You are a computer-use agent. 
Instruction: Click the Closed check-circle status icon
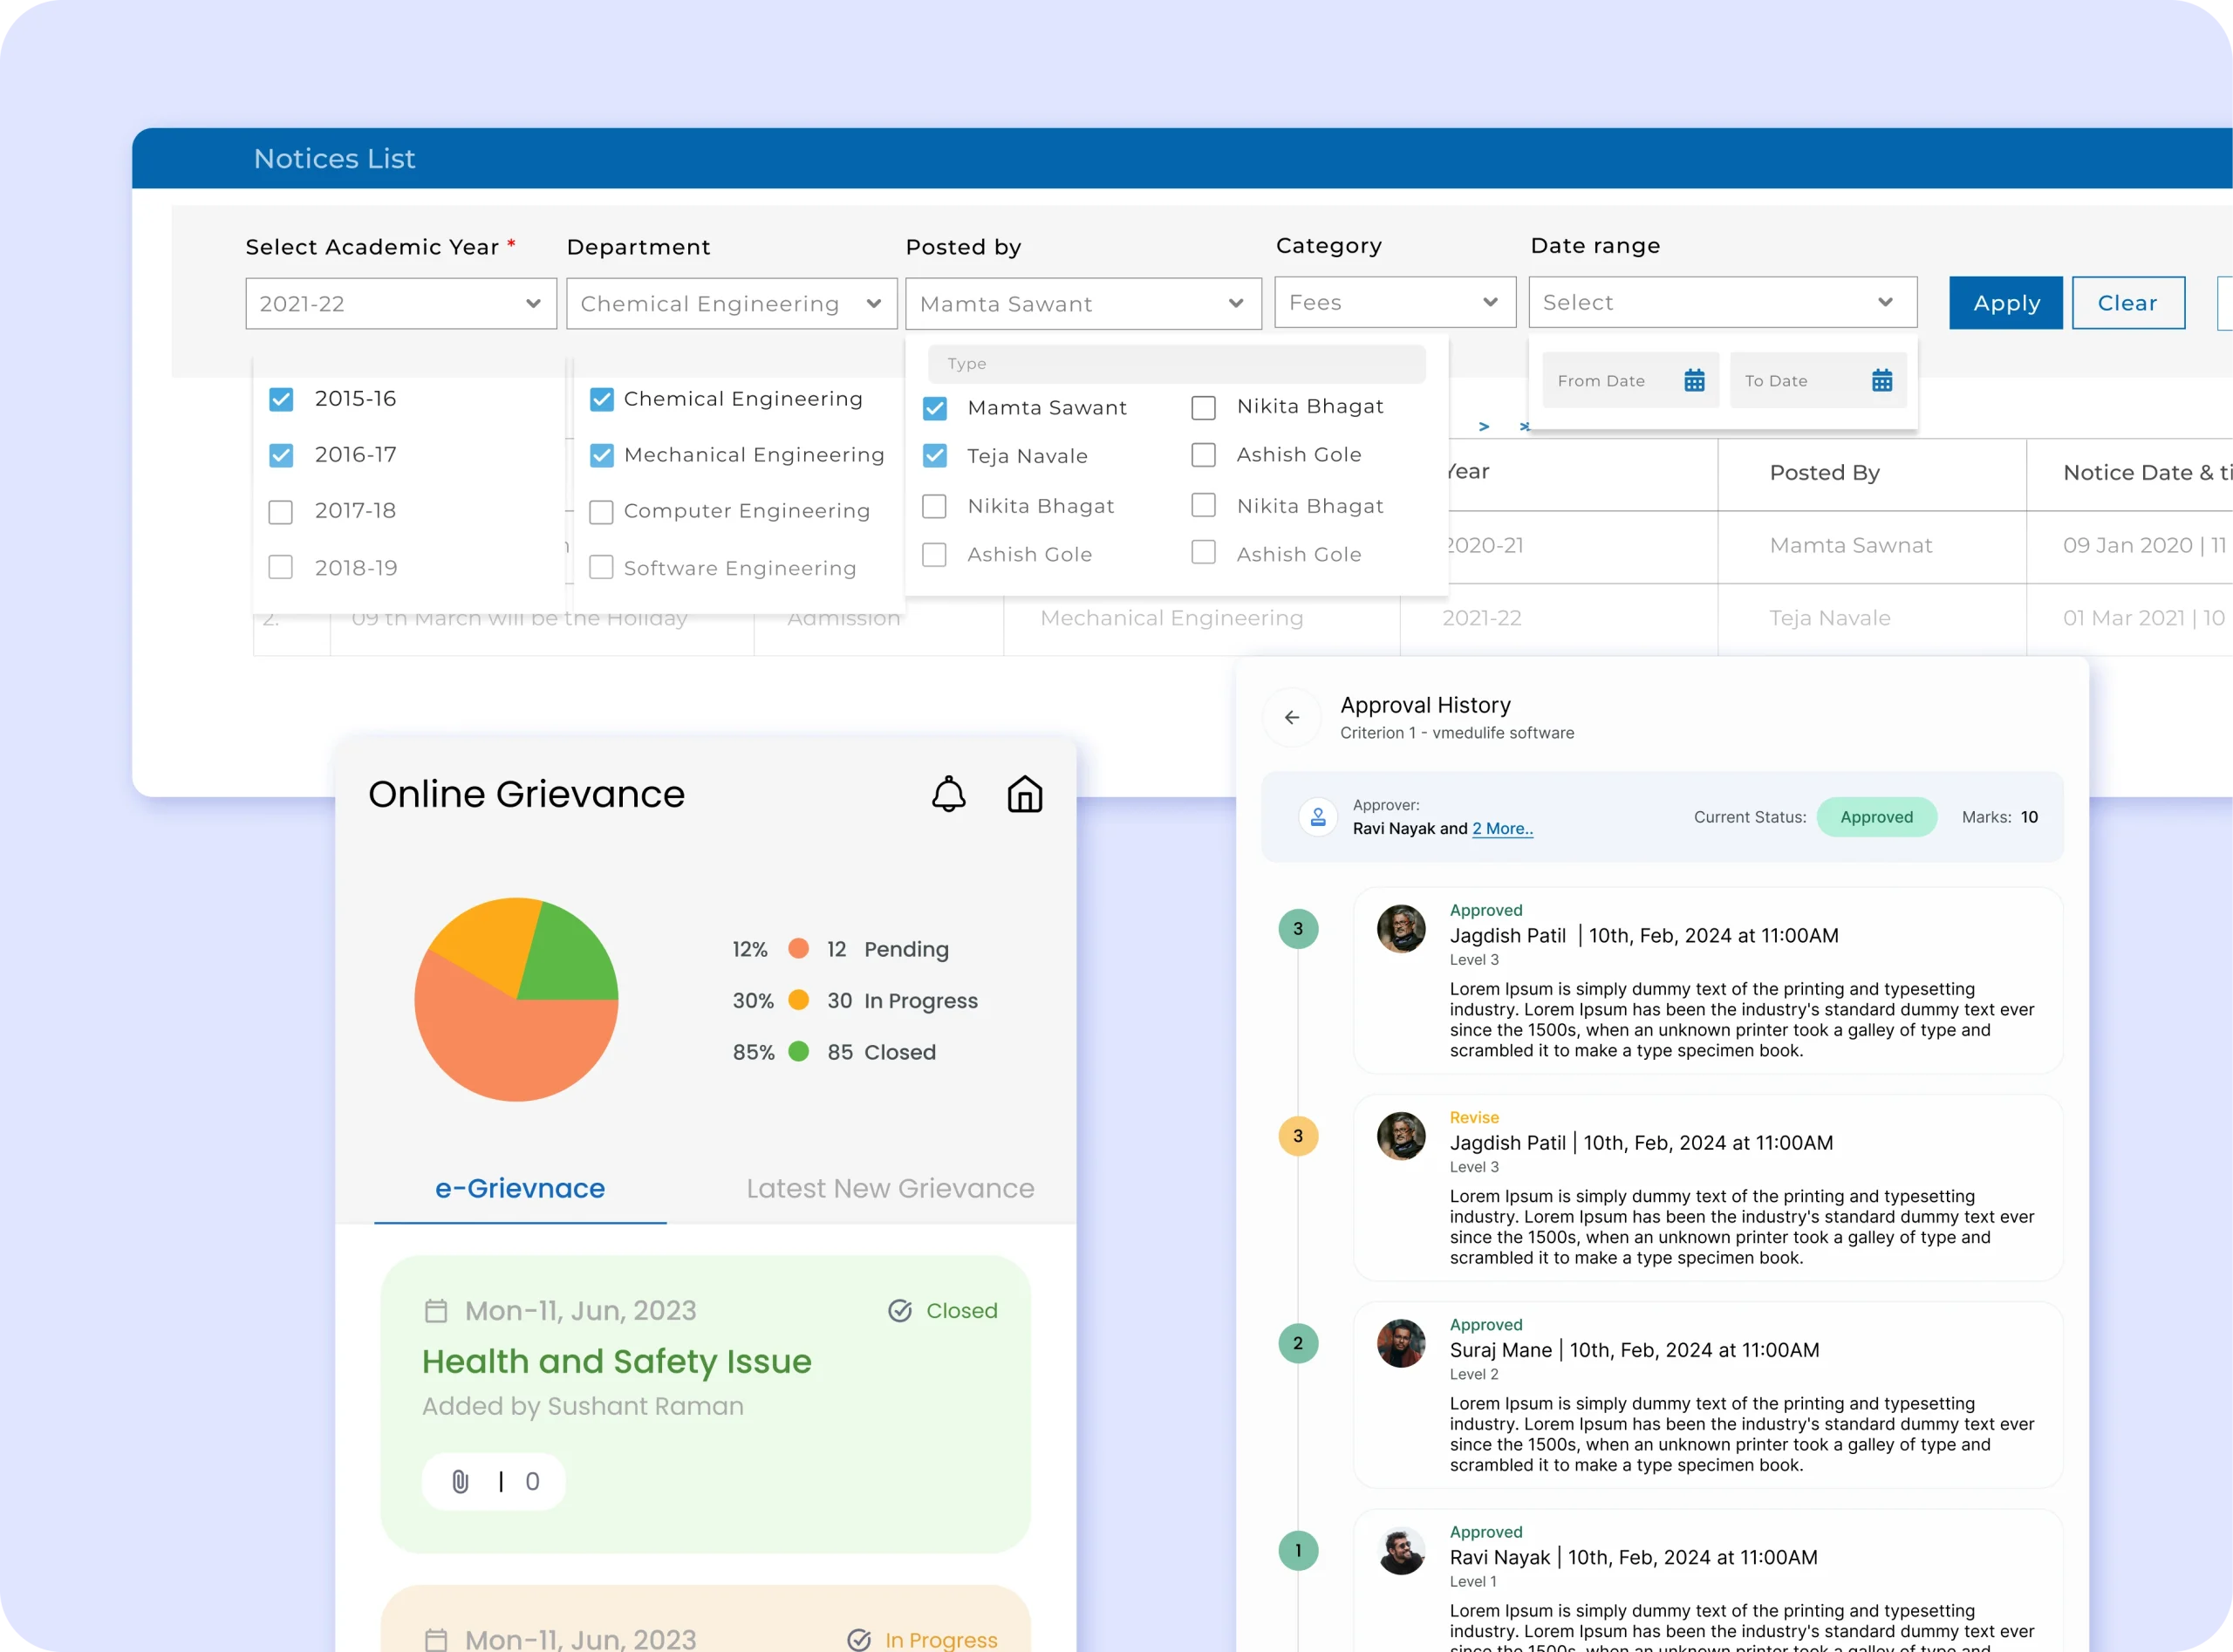click(x=899, y=1310)
